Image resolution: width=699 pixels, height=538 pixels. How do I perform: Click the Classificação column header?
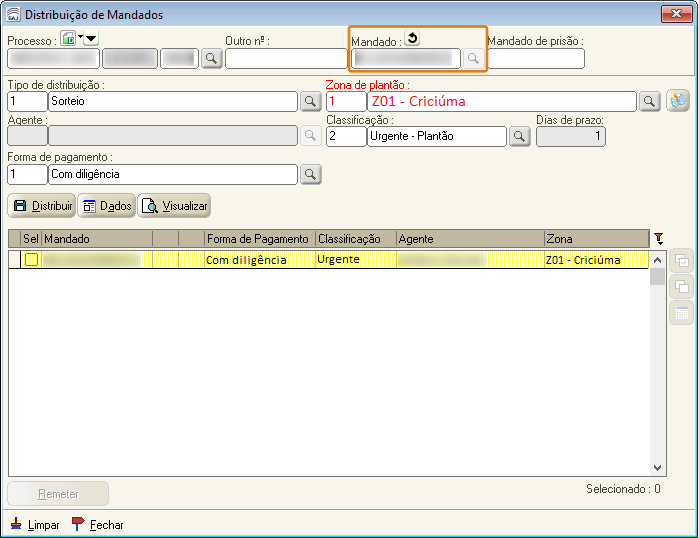[x=356, y=239]
